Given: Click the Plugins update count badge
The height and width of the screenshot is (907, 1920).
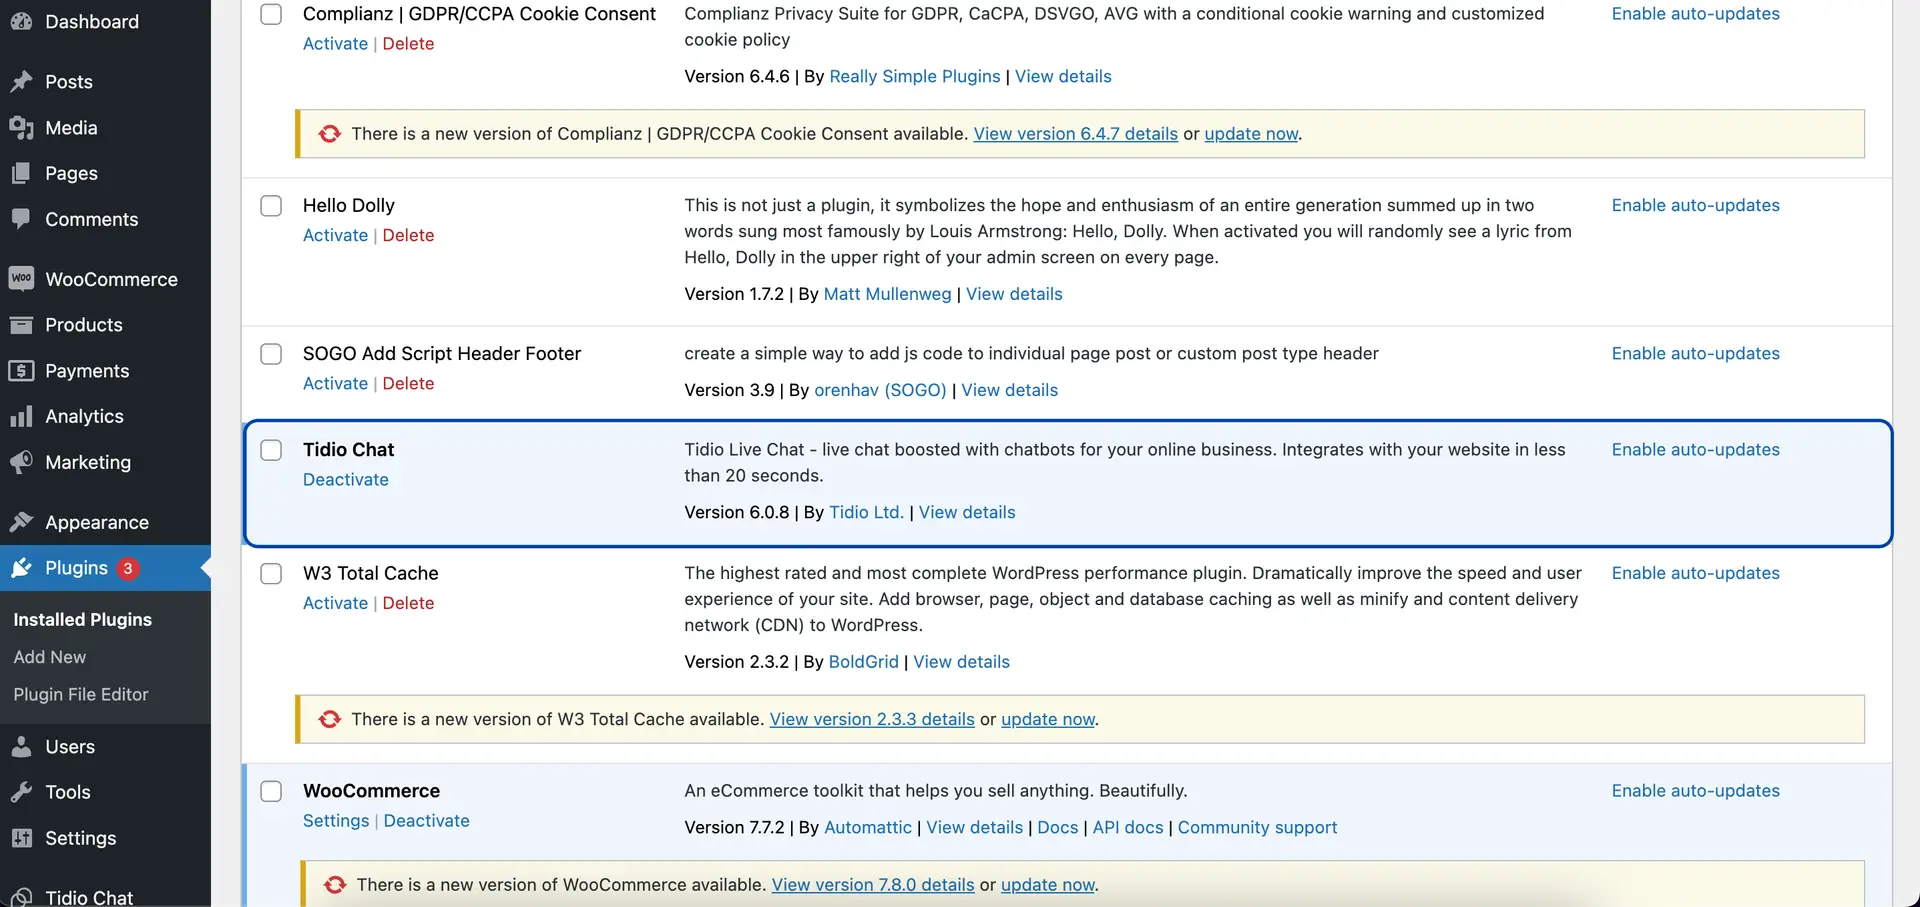Looking at the screenshot, I should point(127,568).
